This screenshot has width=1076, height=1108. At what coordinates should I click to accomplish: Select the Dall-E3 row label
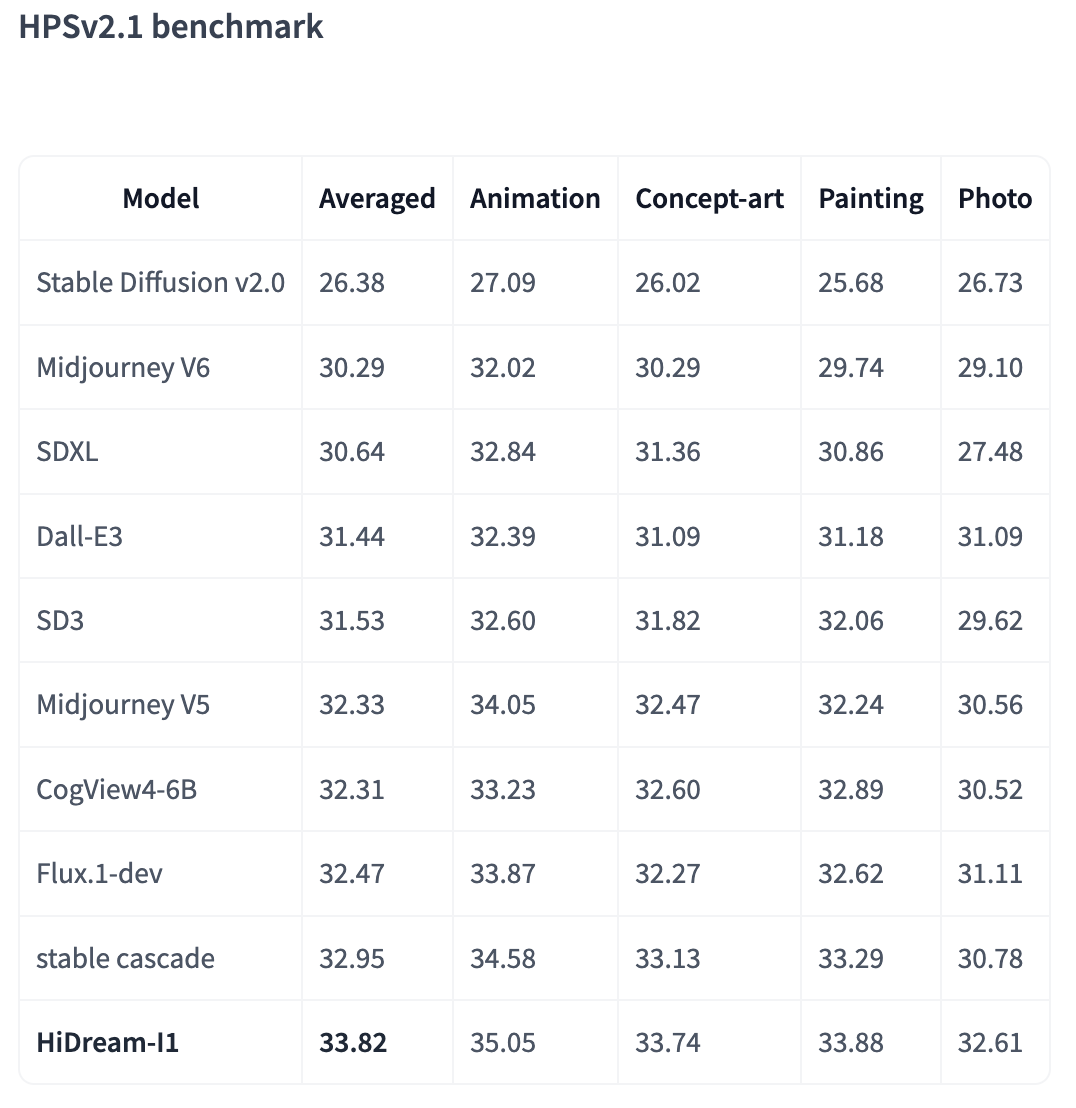click(x=80, y=536)
